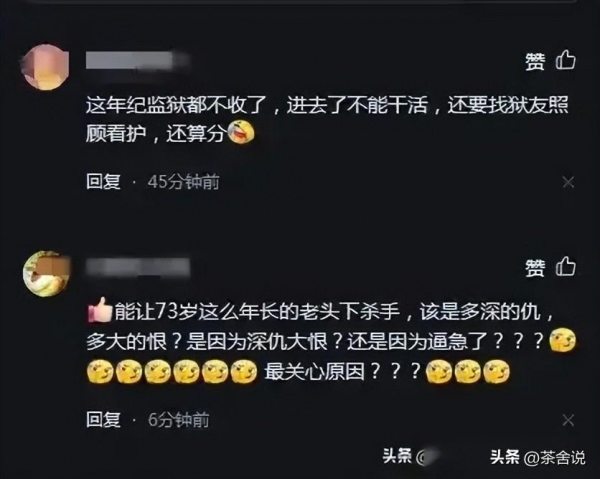Reply to the 45分钟前 comment
600x479 pixels.
coord(103,181)
